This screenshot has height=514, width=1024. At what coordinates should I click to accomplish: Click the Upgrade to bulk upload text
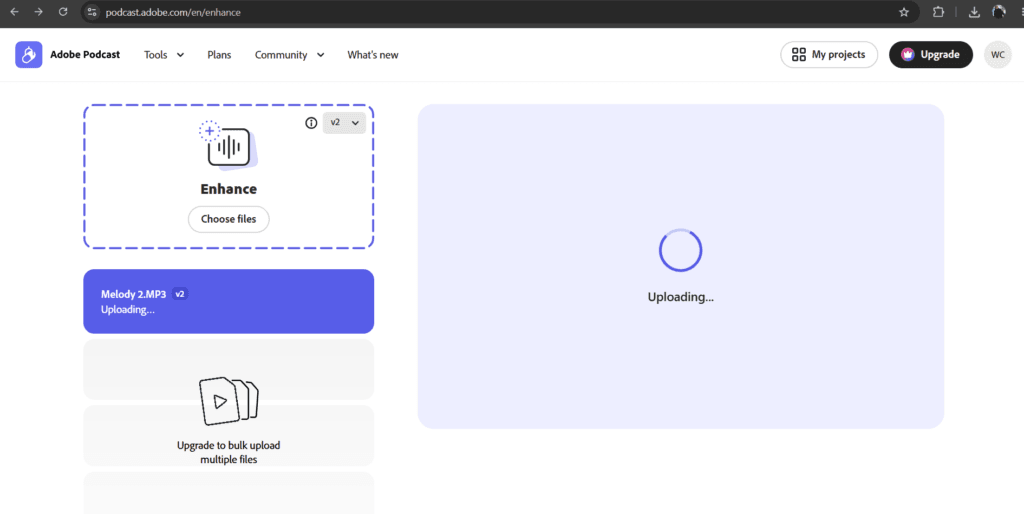(229, 452)
